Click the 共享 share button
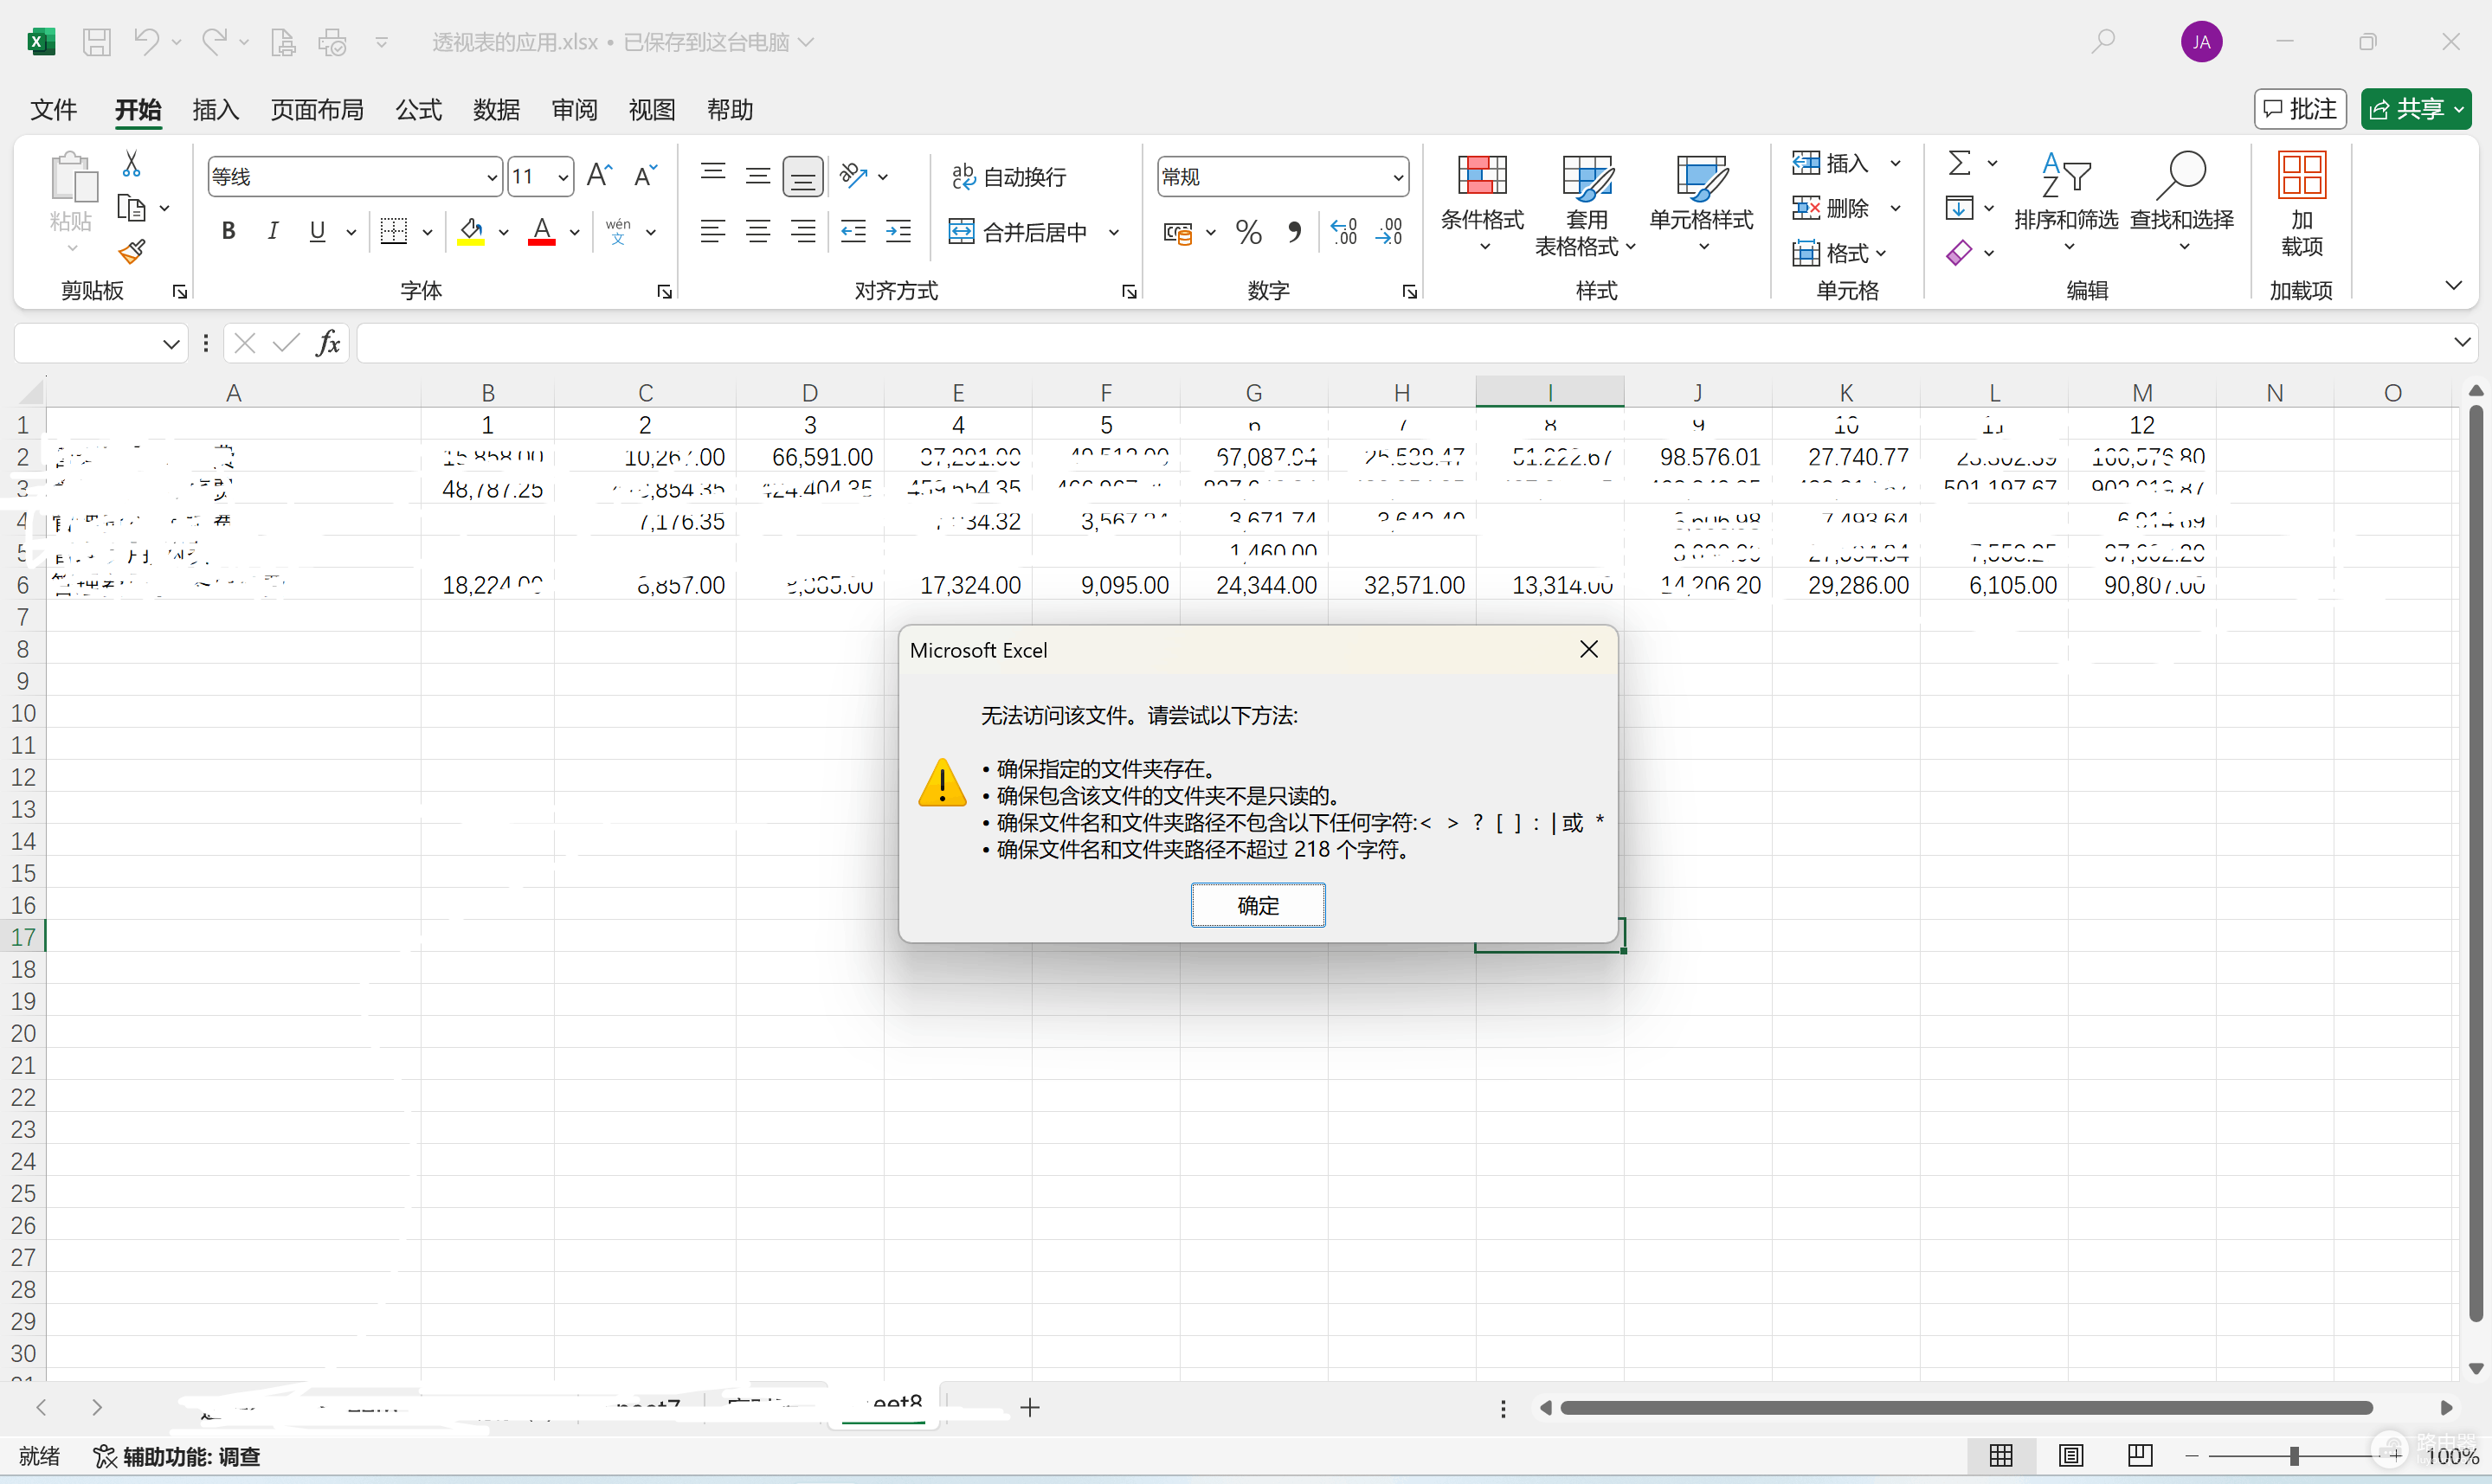The image size is (2492, 1484). click(2416, 109)
